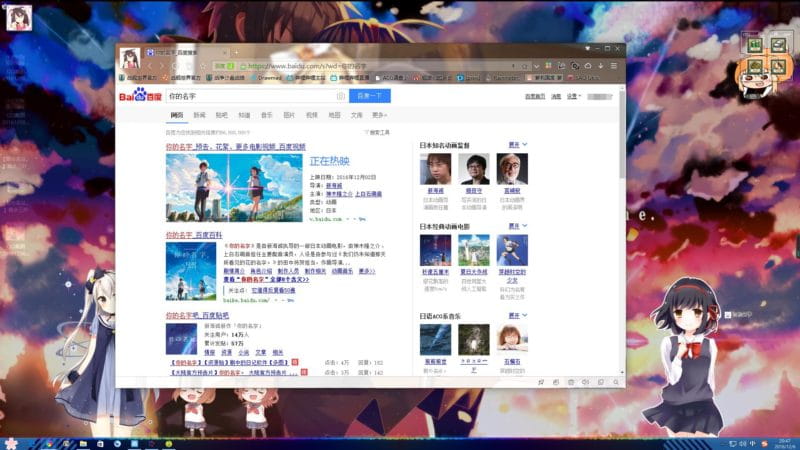
Task: Switch to the 文库 search tab
Action: (356, 115)
